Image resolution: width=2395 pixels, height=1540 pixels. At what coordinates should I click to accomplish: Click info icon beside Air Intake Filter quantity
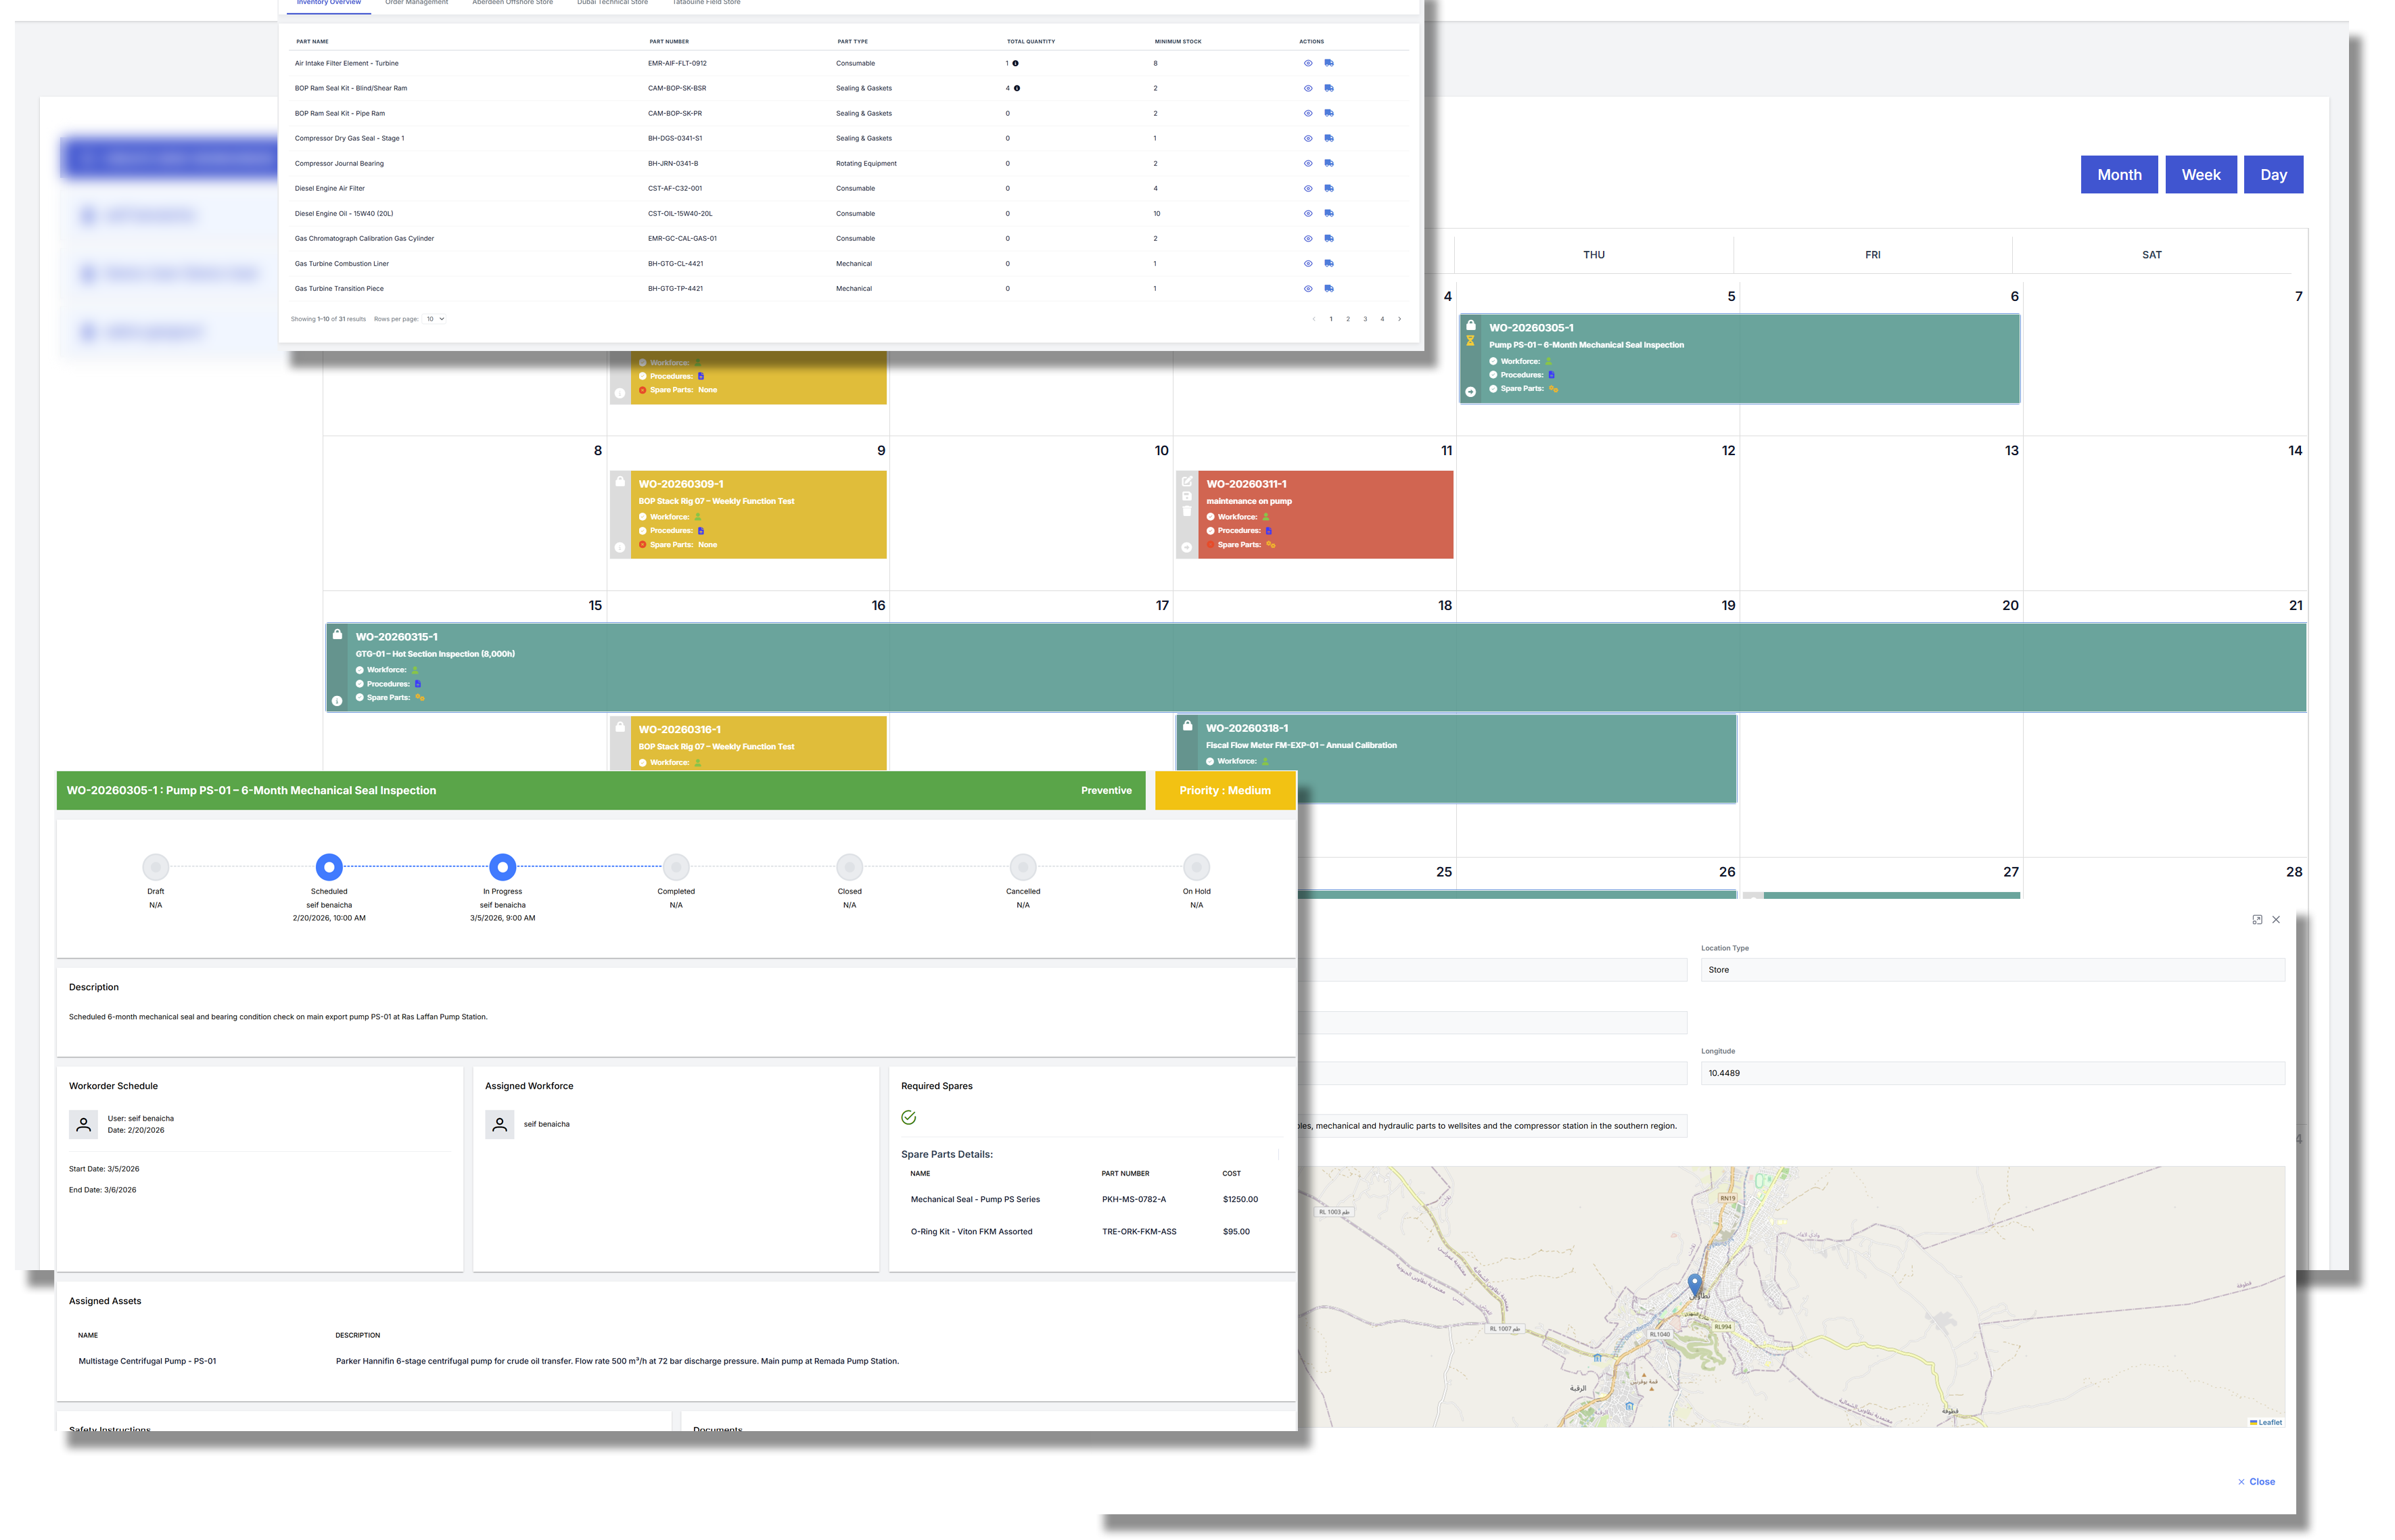1016,63
